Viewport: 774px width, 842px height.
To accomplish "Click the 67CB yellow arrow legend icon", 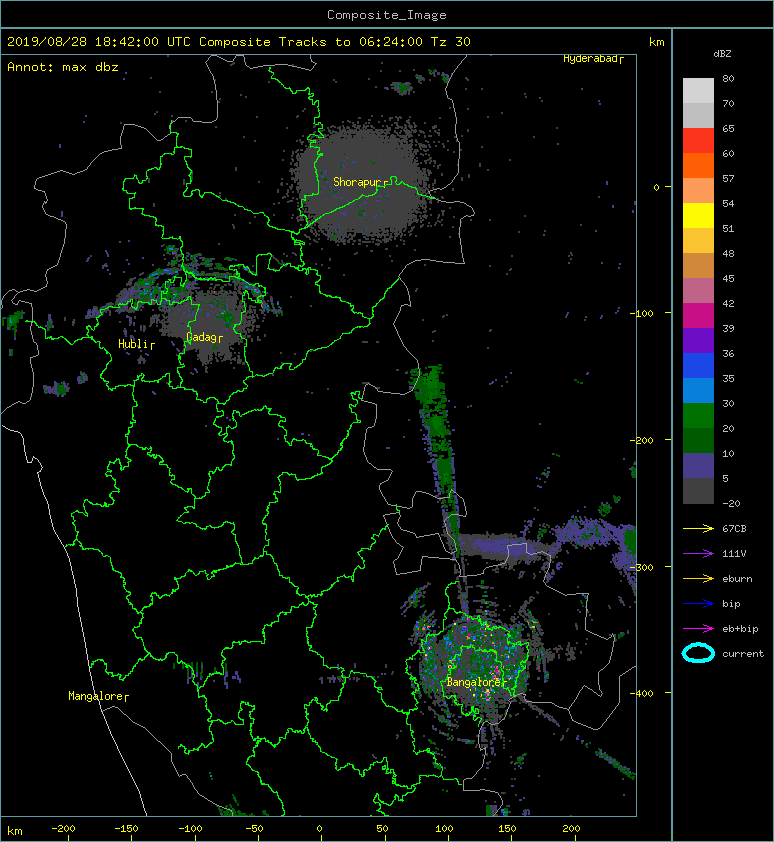I will [698, 528].
